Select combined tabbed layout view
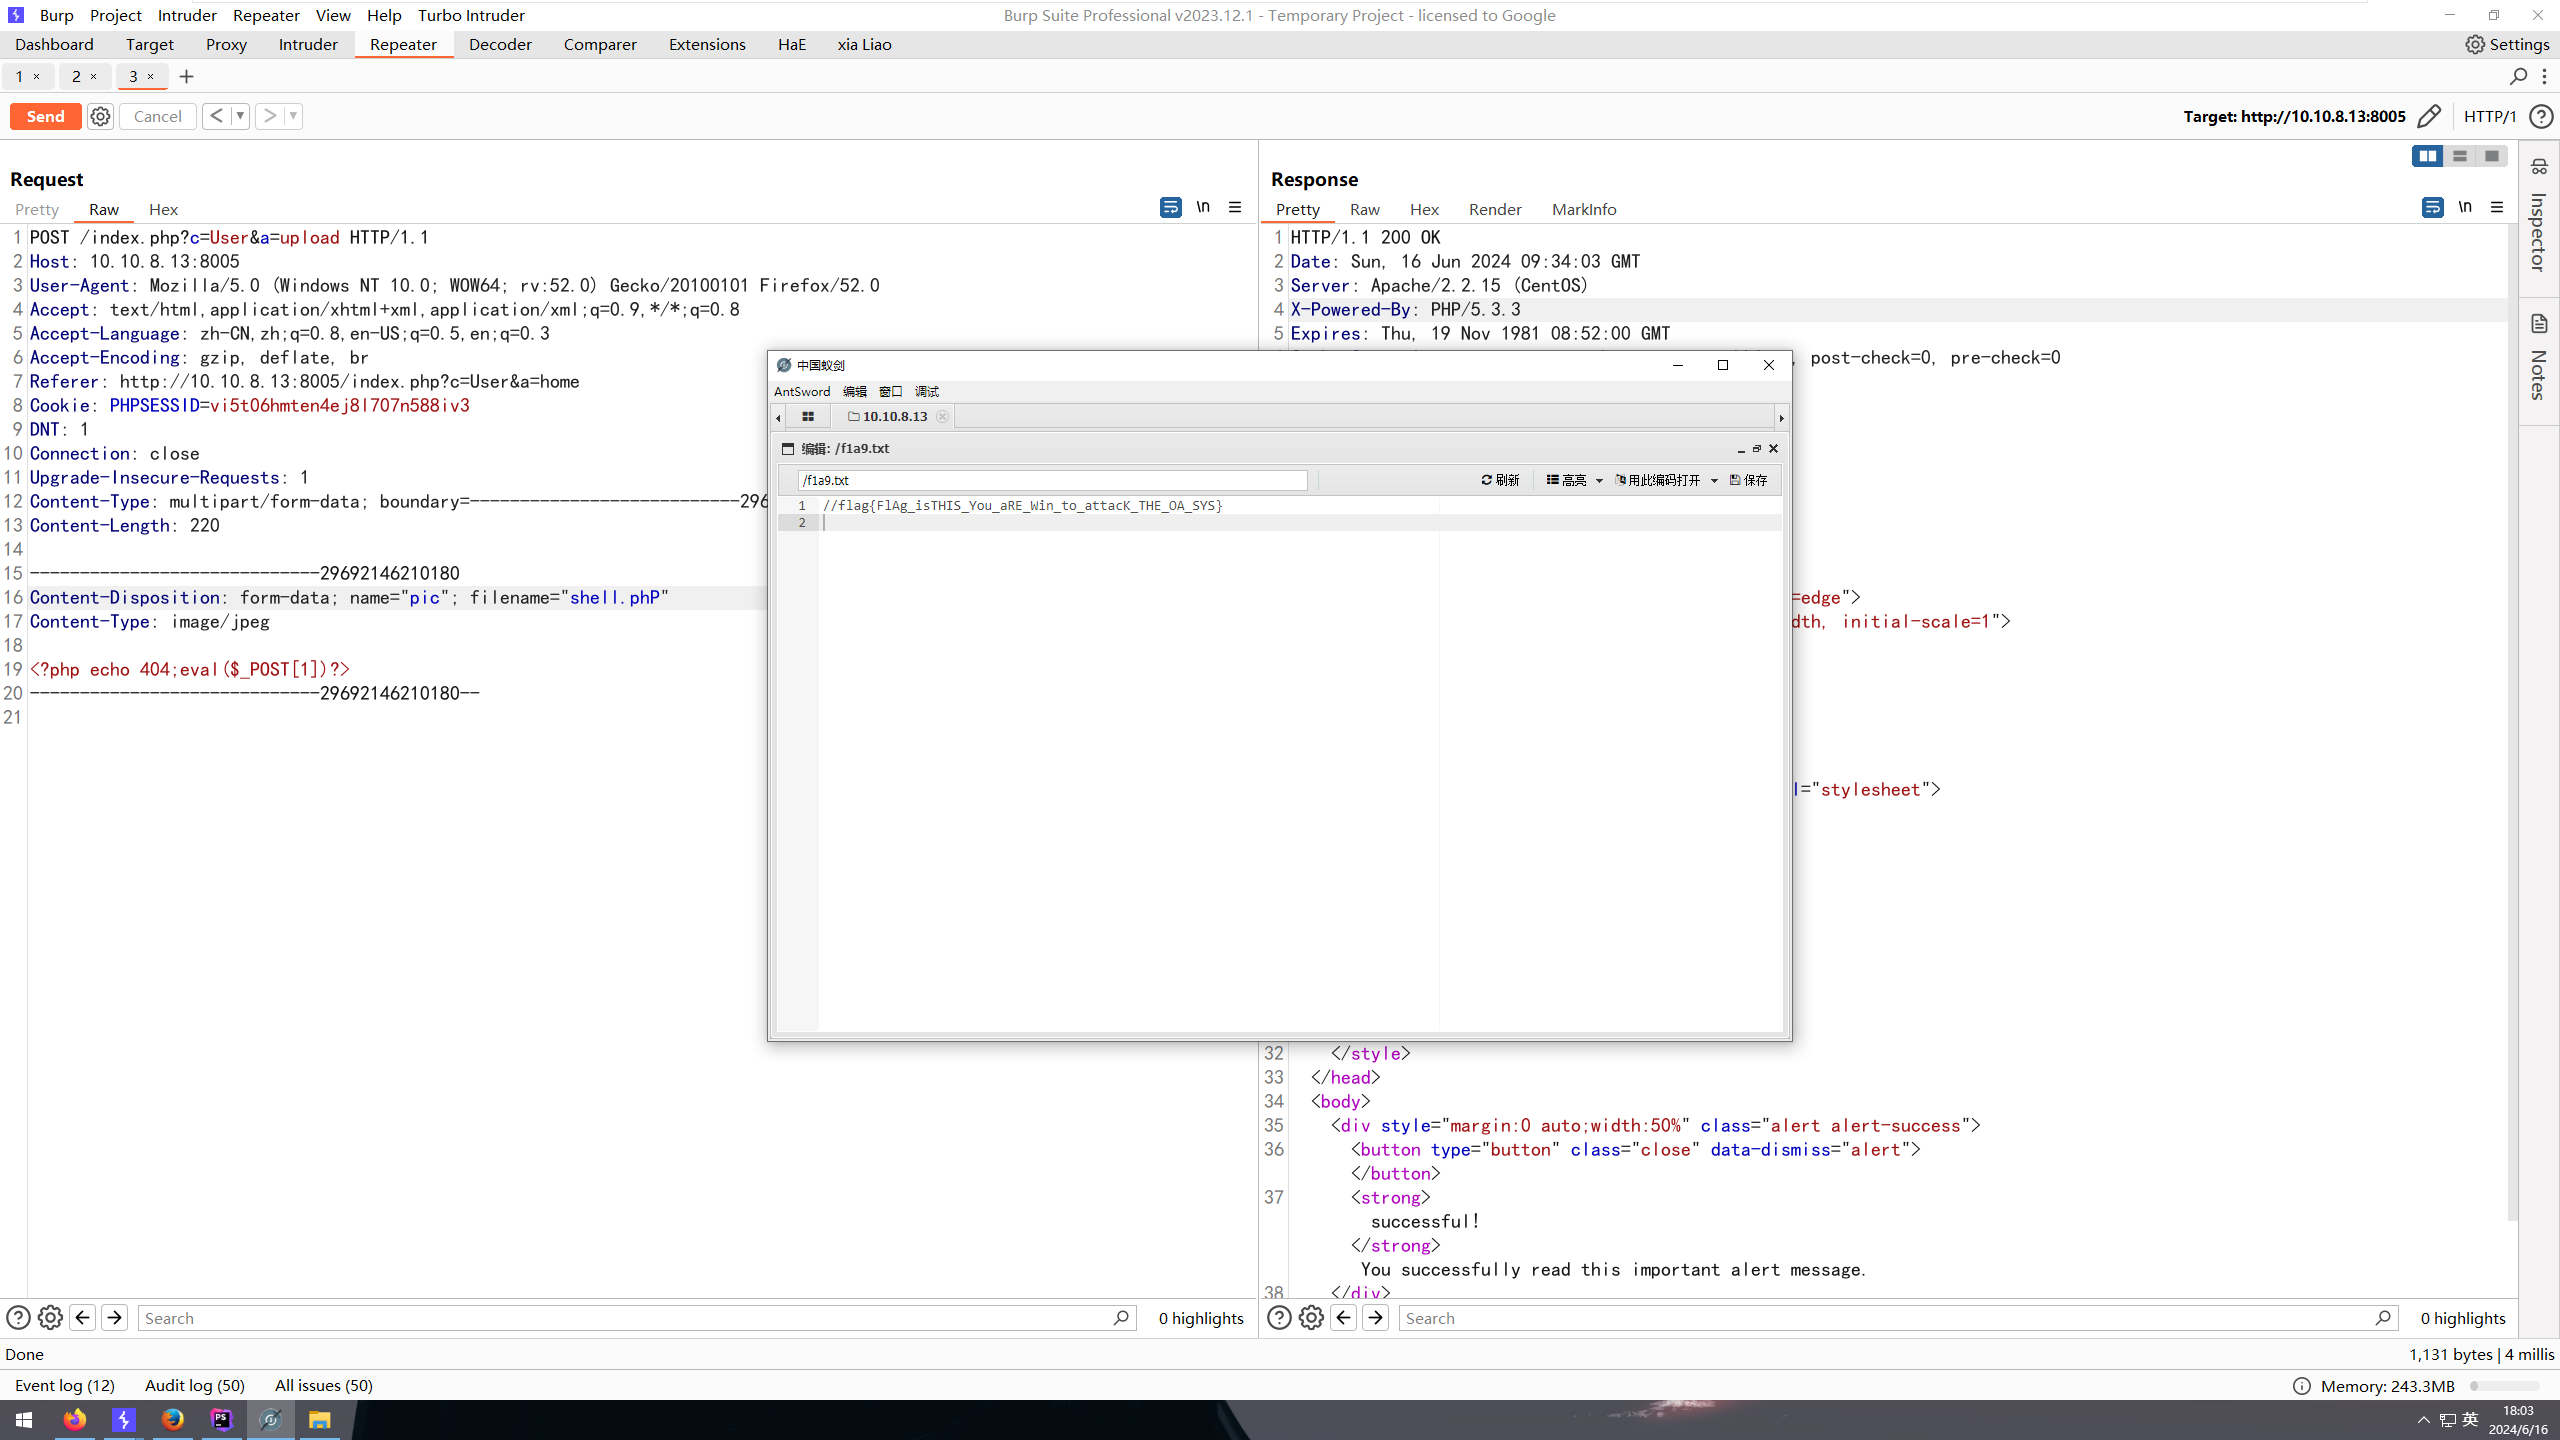Viewport: 2560px width, 1440px height. (x=2492, y=156)
